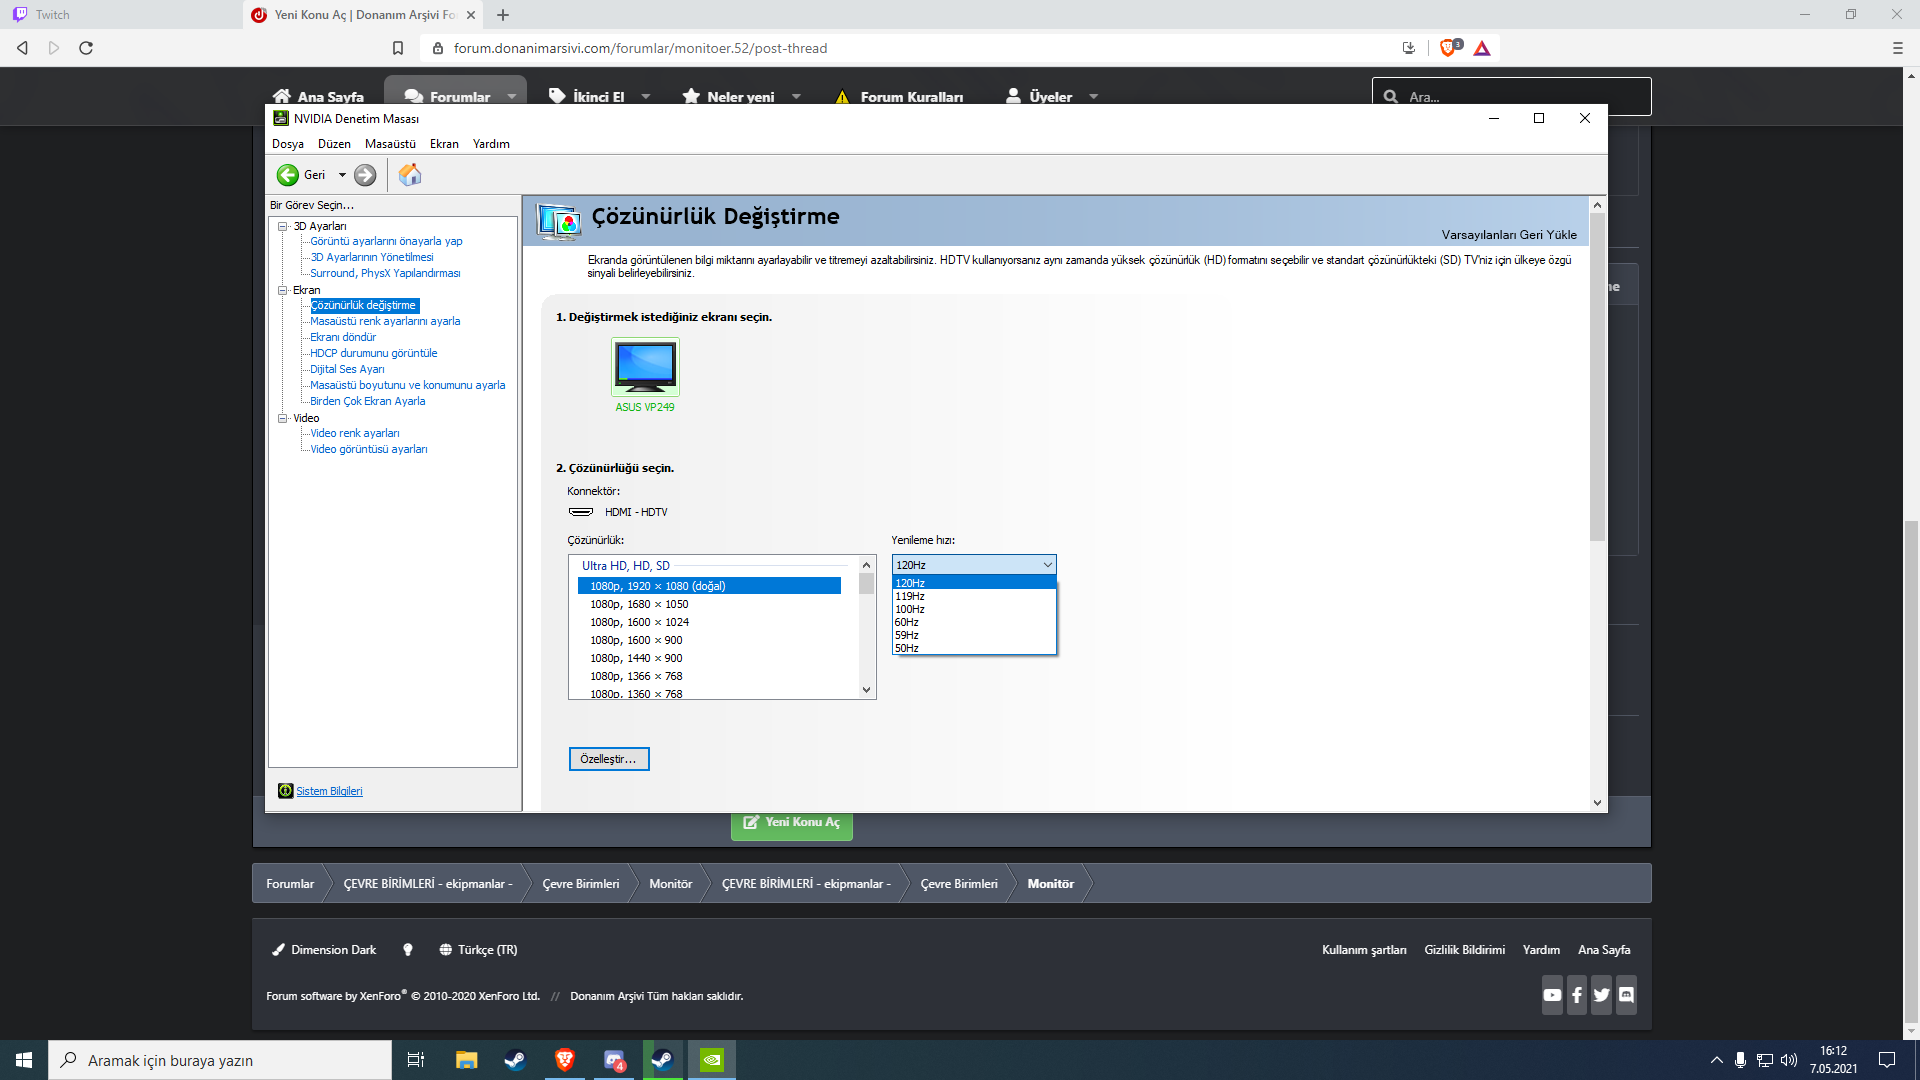Click the page install icon in address bar
Image resolution: width=1920 pixels, height=1080 pixels.
point(1409,48)
